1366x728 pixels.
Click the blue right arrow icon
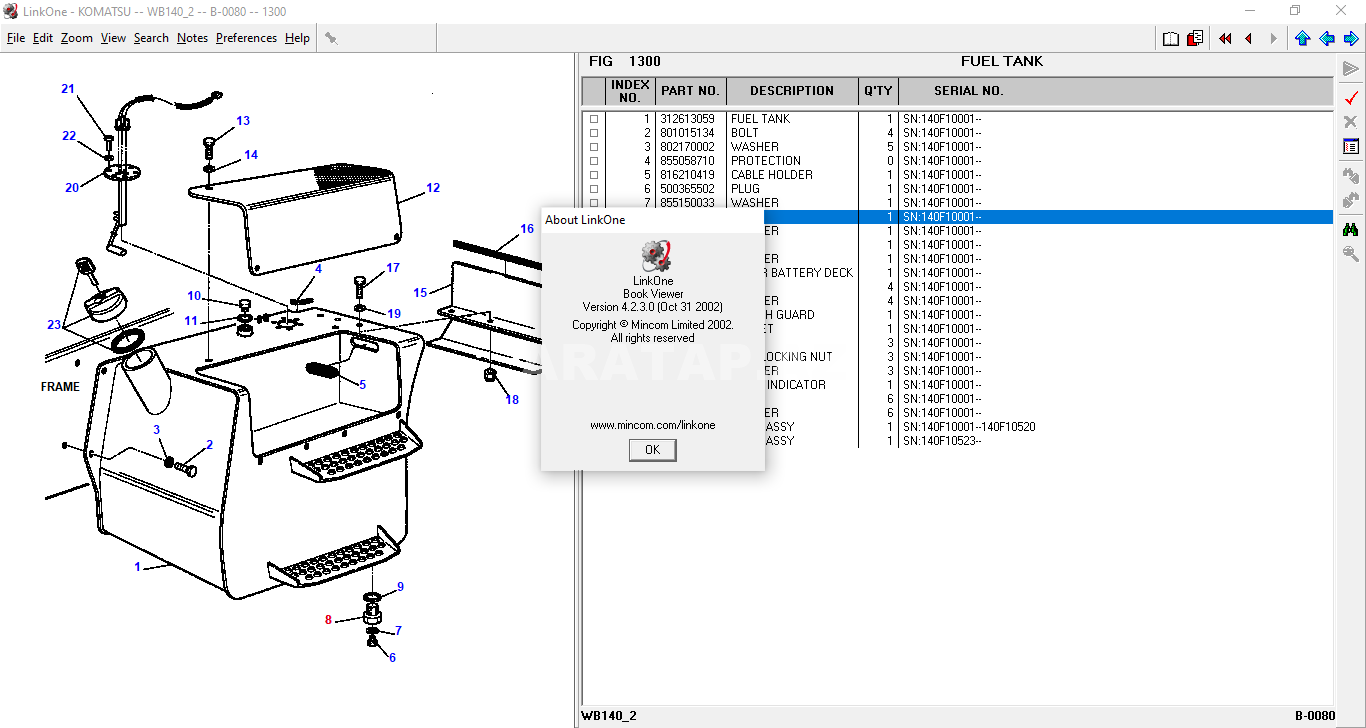pyautogui.click(x=1351, y=38)
